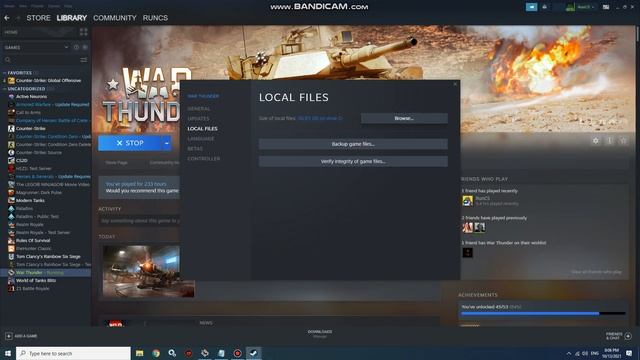This screenshot has width=640, height=360.
Task: Toggle the recent activity clock filter
Action: [76, 47]
